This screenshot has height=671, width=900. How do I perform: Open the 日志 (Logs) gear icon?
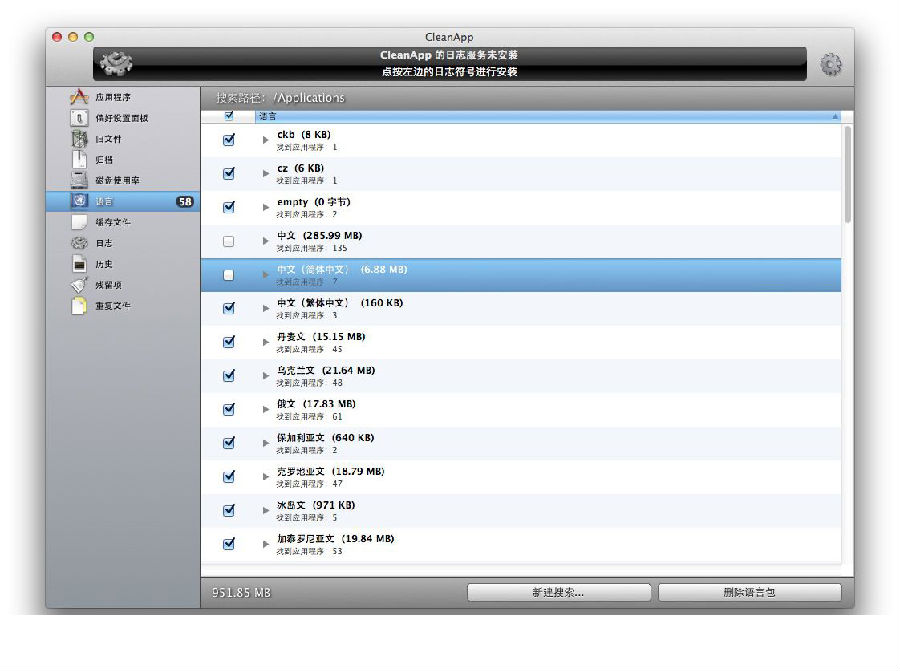point(79,243)
